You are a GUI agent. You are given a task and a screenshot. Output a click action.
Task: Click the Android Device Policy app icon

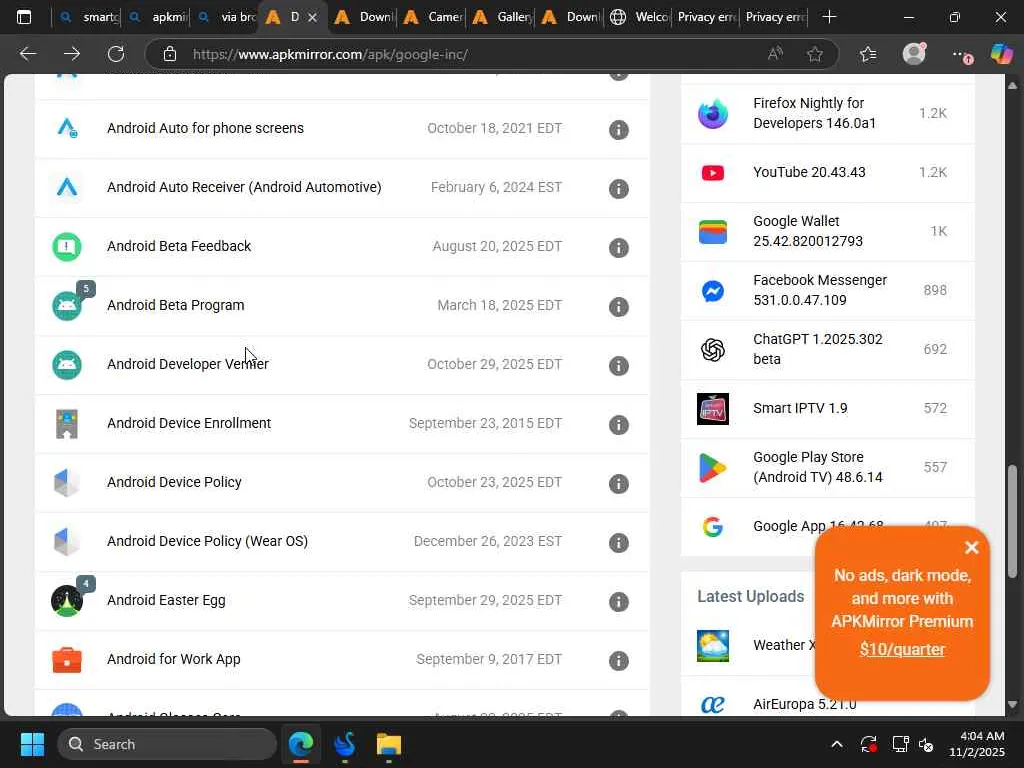[67, 483]
